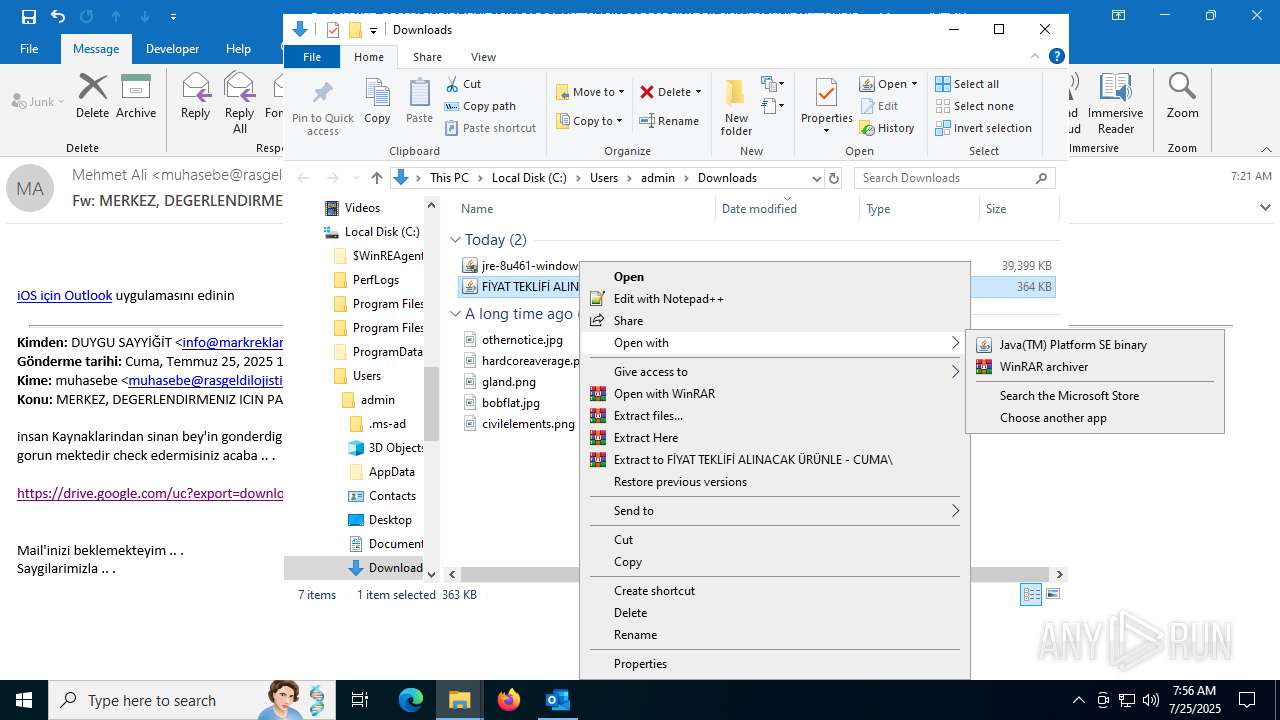Choose Edit with Notepad++ from context menu
1280x720 pixels.
pyautogui.click(x=774, y=299)
